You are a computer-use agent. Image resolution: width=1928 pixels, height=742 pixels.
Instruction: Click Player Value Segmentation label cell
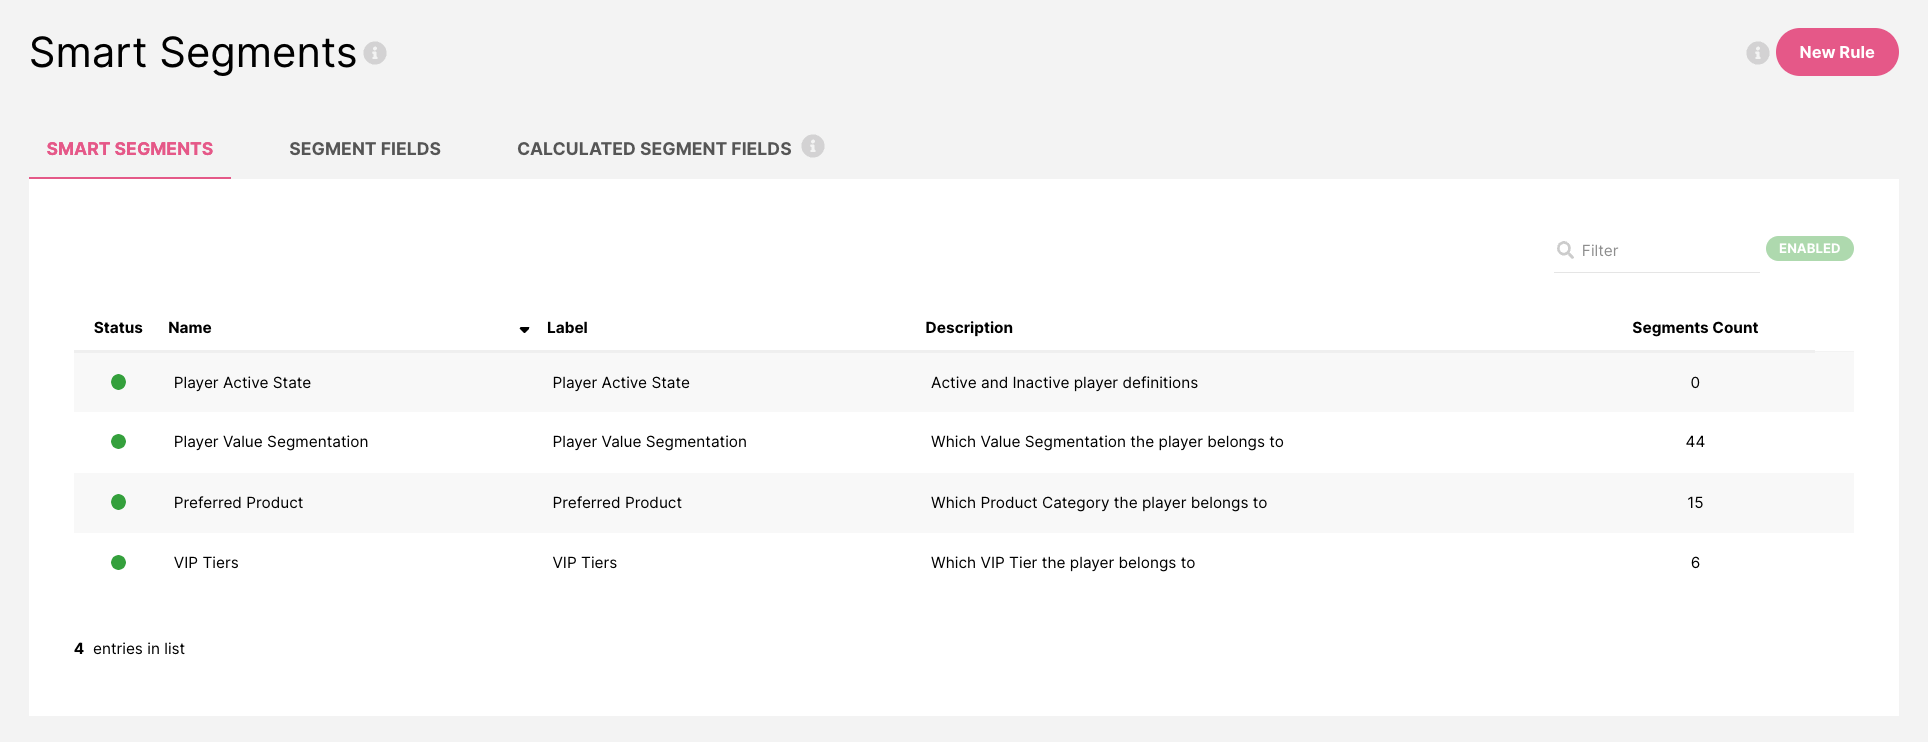tap(649, 441)
